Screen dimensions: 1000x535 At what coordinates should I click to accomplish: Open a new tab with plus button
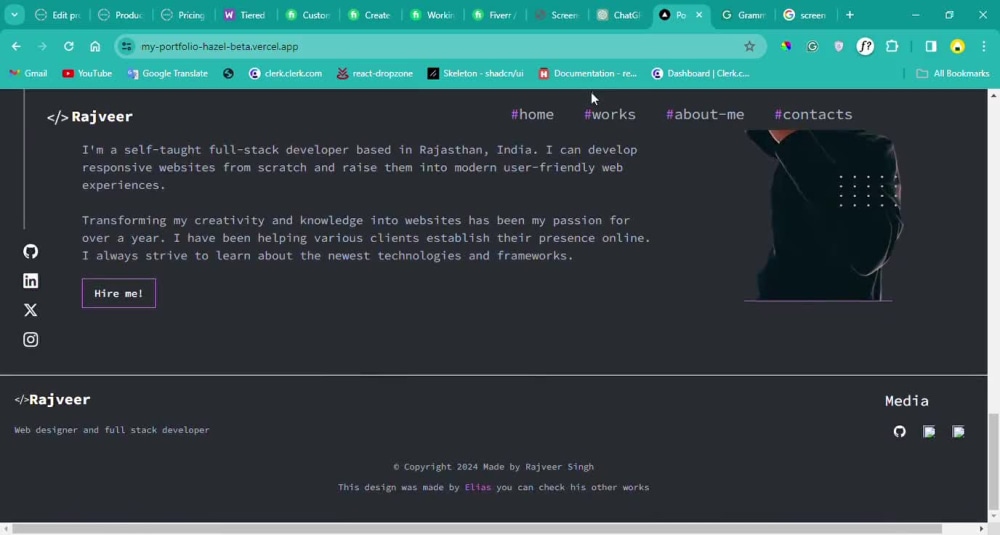[x=849, y=15]
